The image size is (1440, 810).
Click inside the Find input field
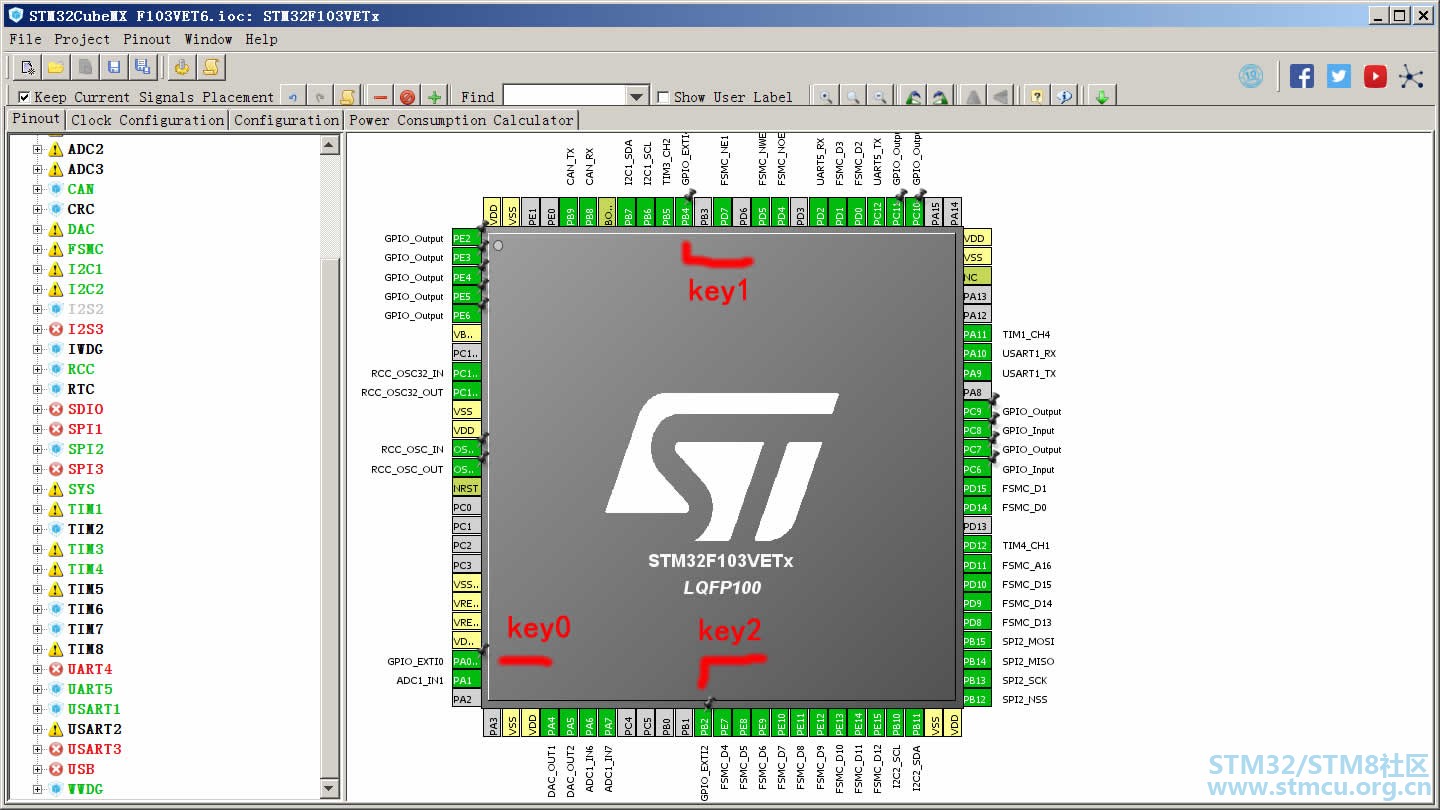tap(564, 97)
